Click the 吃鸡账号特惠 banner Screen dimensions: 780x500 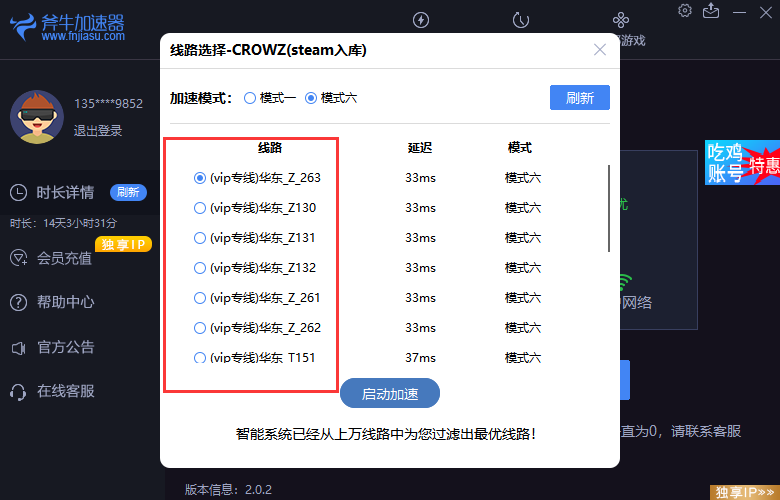point(742,163)
